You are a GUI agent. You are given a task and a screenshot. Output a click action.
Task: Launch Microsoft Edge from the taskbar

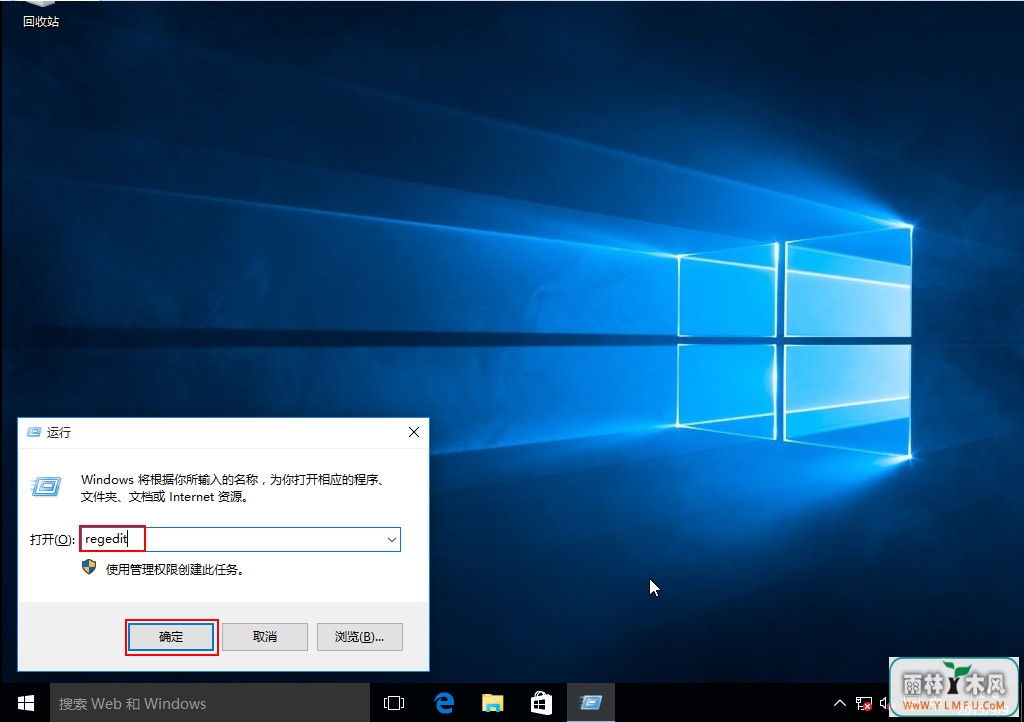(x=444, y=703)
